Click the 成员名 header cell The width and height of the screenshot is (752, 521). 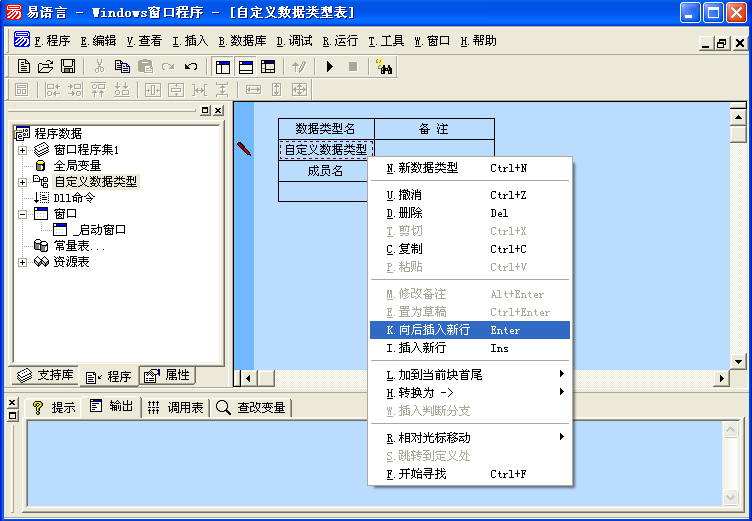point(325,171)
